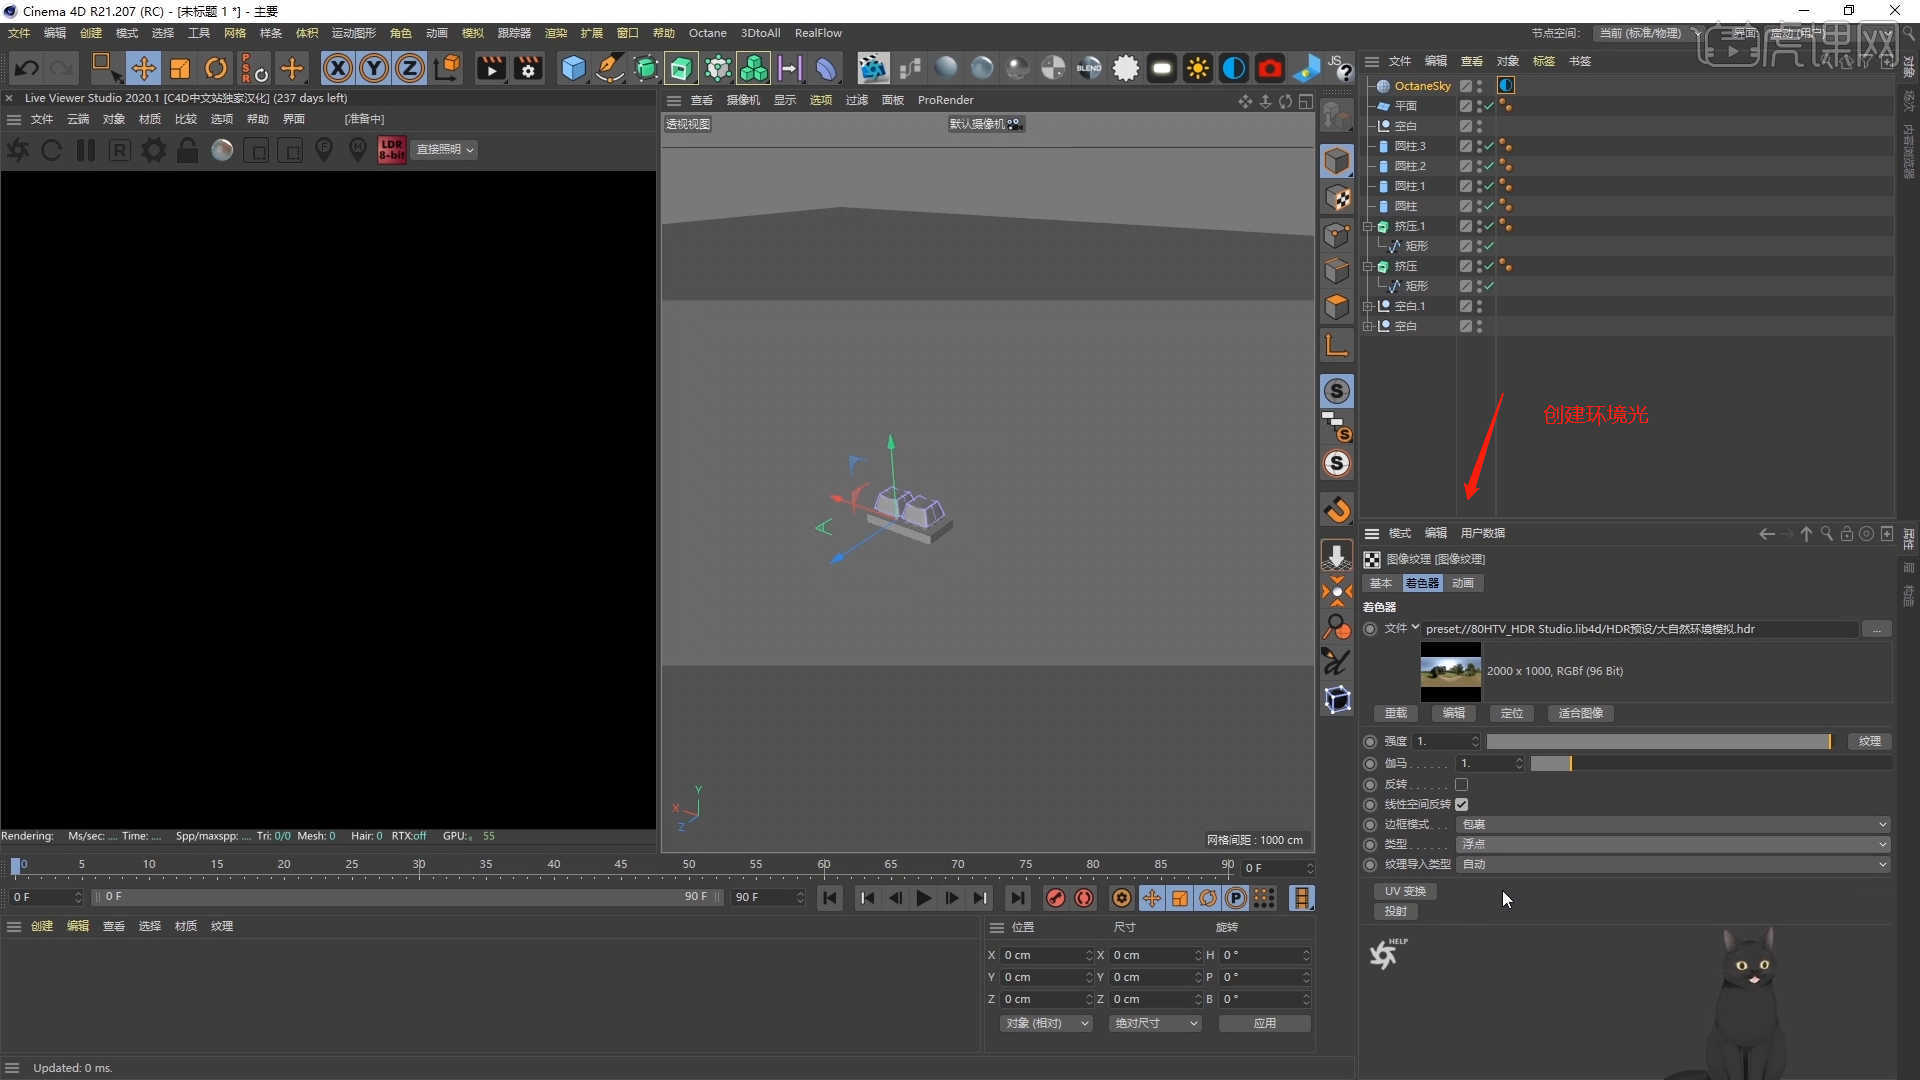Click the Enable Snap S icon
The width and height of the screenshot is (1920, 1080).
(x=1337, y=391)
